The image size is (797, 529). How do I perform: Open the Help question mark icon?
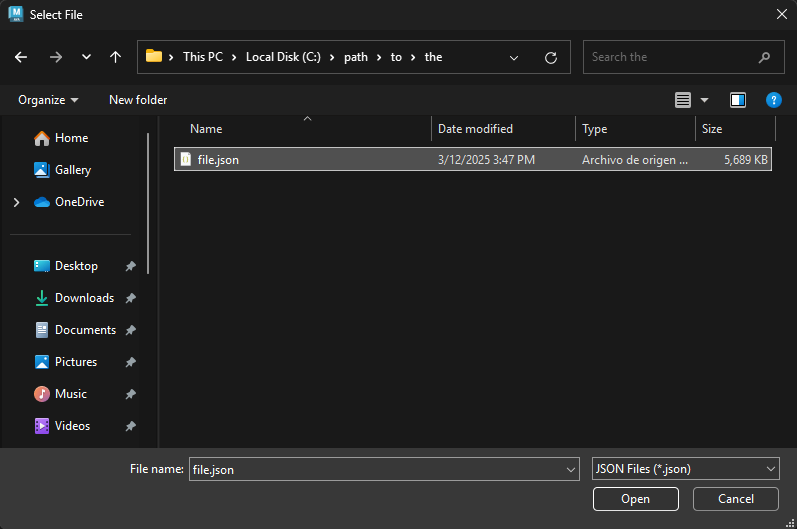773,100
